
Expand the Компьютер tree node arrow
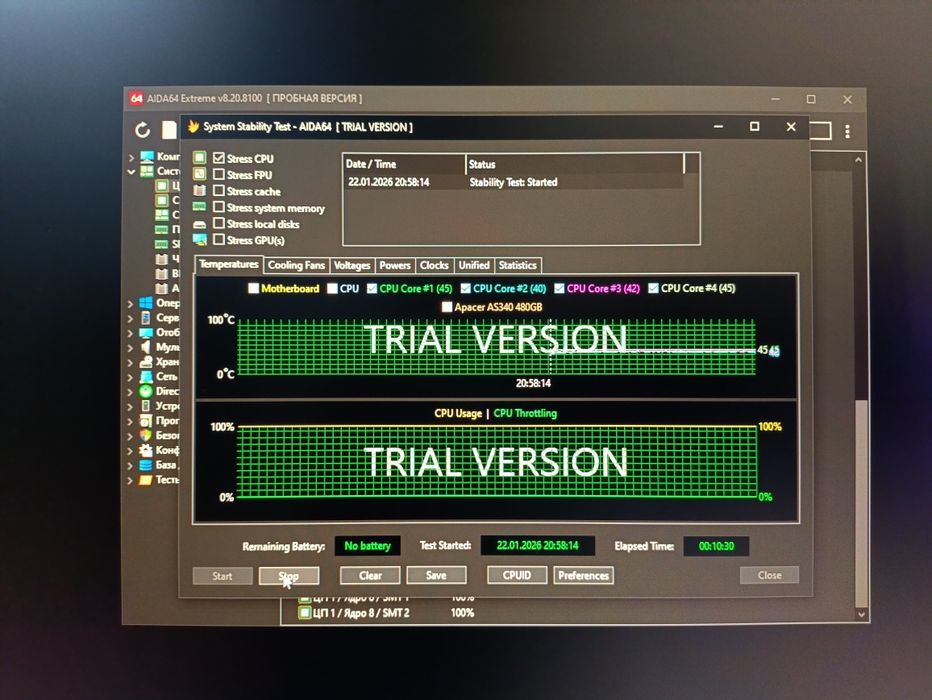(131, 157)
